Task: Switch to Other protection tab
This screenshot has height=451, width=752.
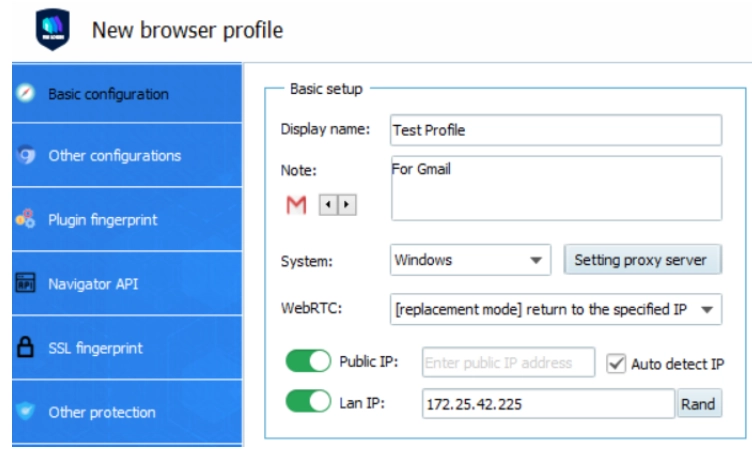Action: (x=127, y=412)
